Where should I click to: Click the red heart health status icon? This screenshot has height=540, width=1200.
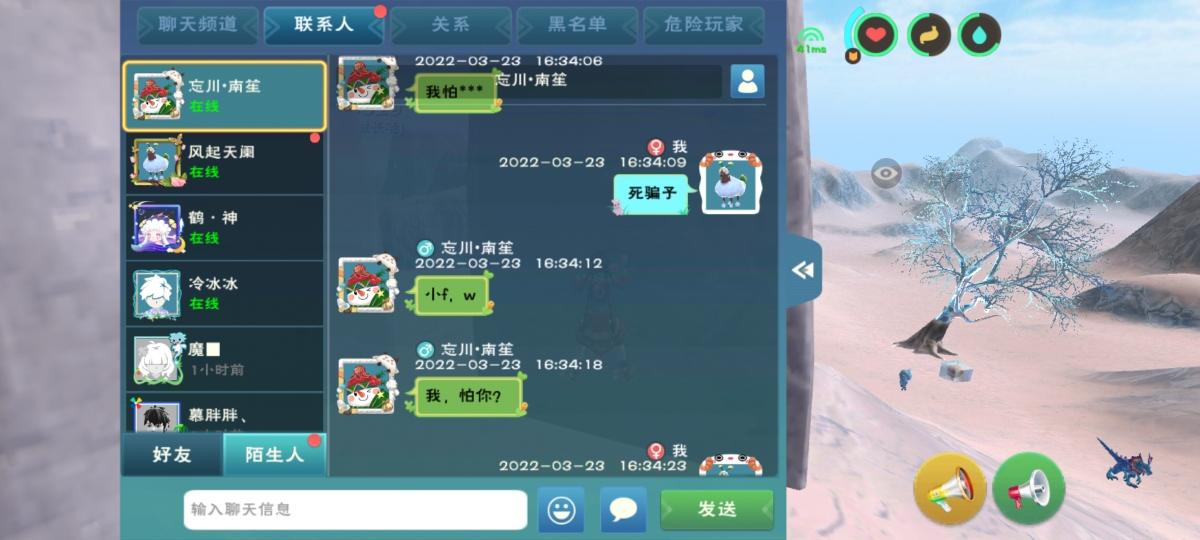(876, 35)
